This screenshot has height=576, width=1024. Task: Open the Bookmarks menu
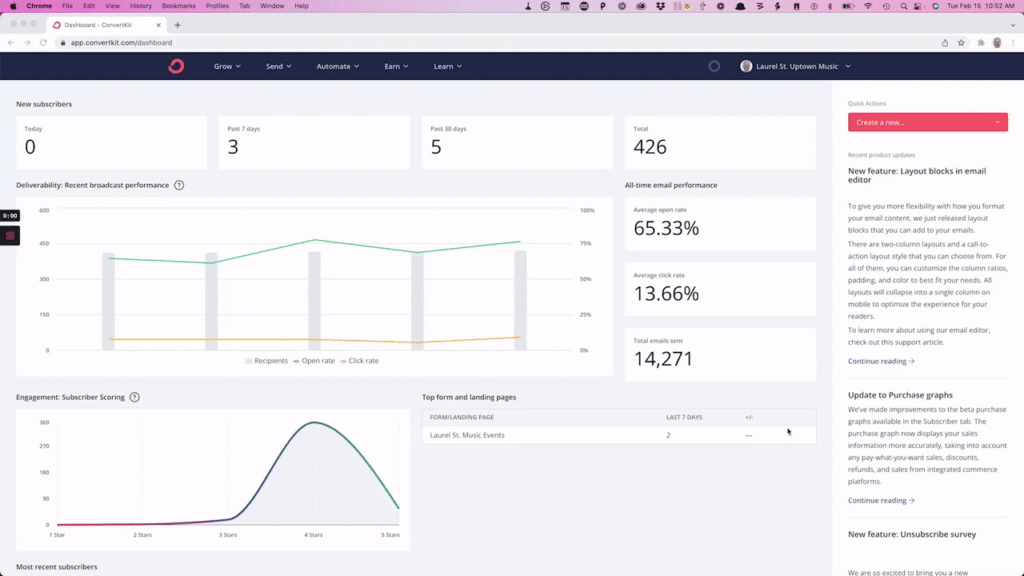point(179,6)
